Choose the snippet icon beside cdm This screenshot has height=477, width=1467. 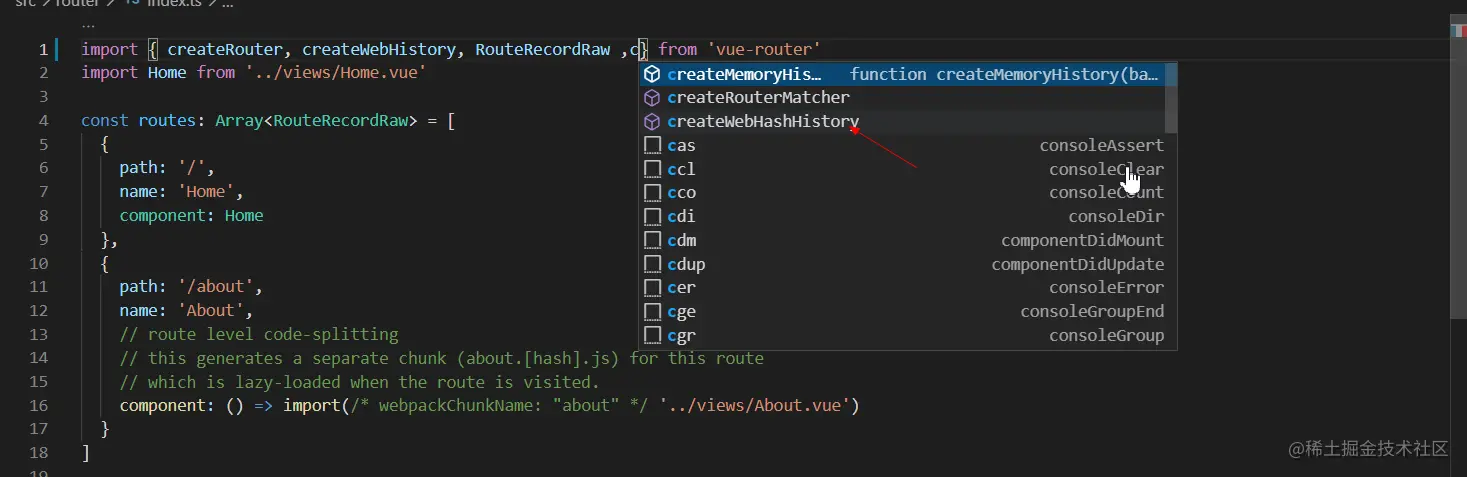click(x=652, y=240)
